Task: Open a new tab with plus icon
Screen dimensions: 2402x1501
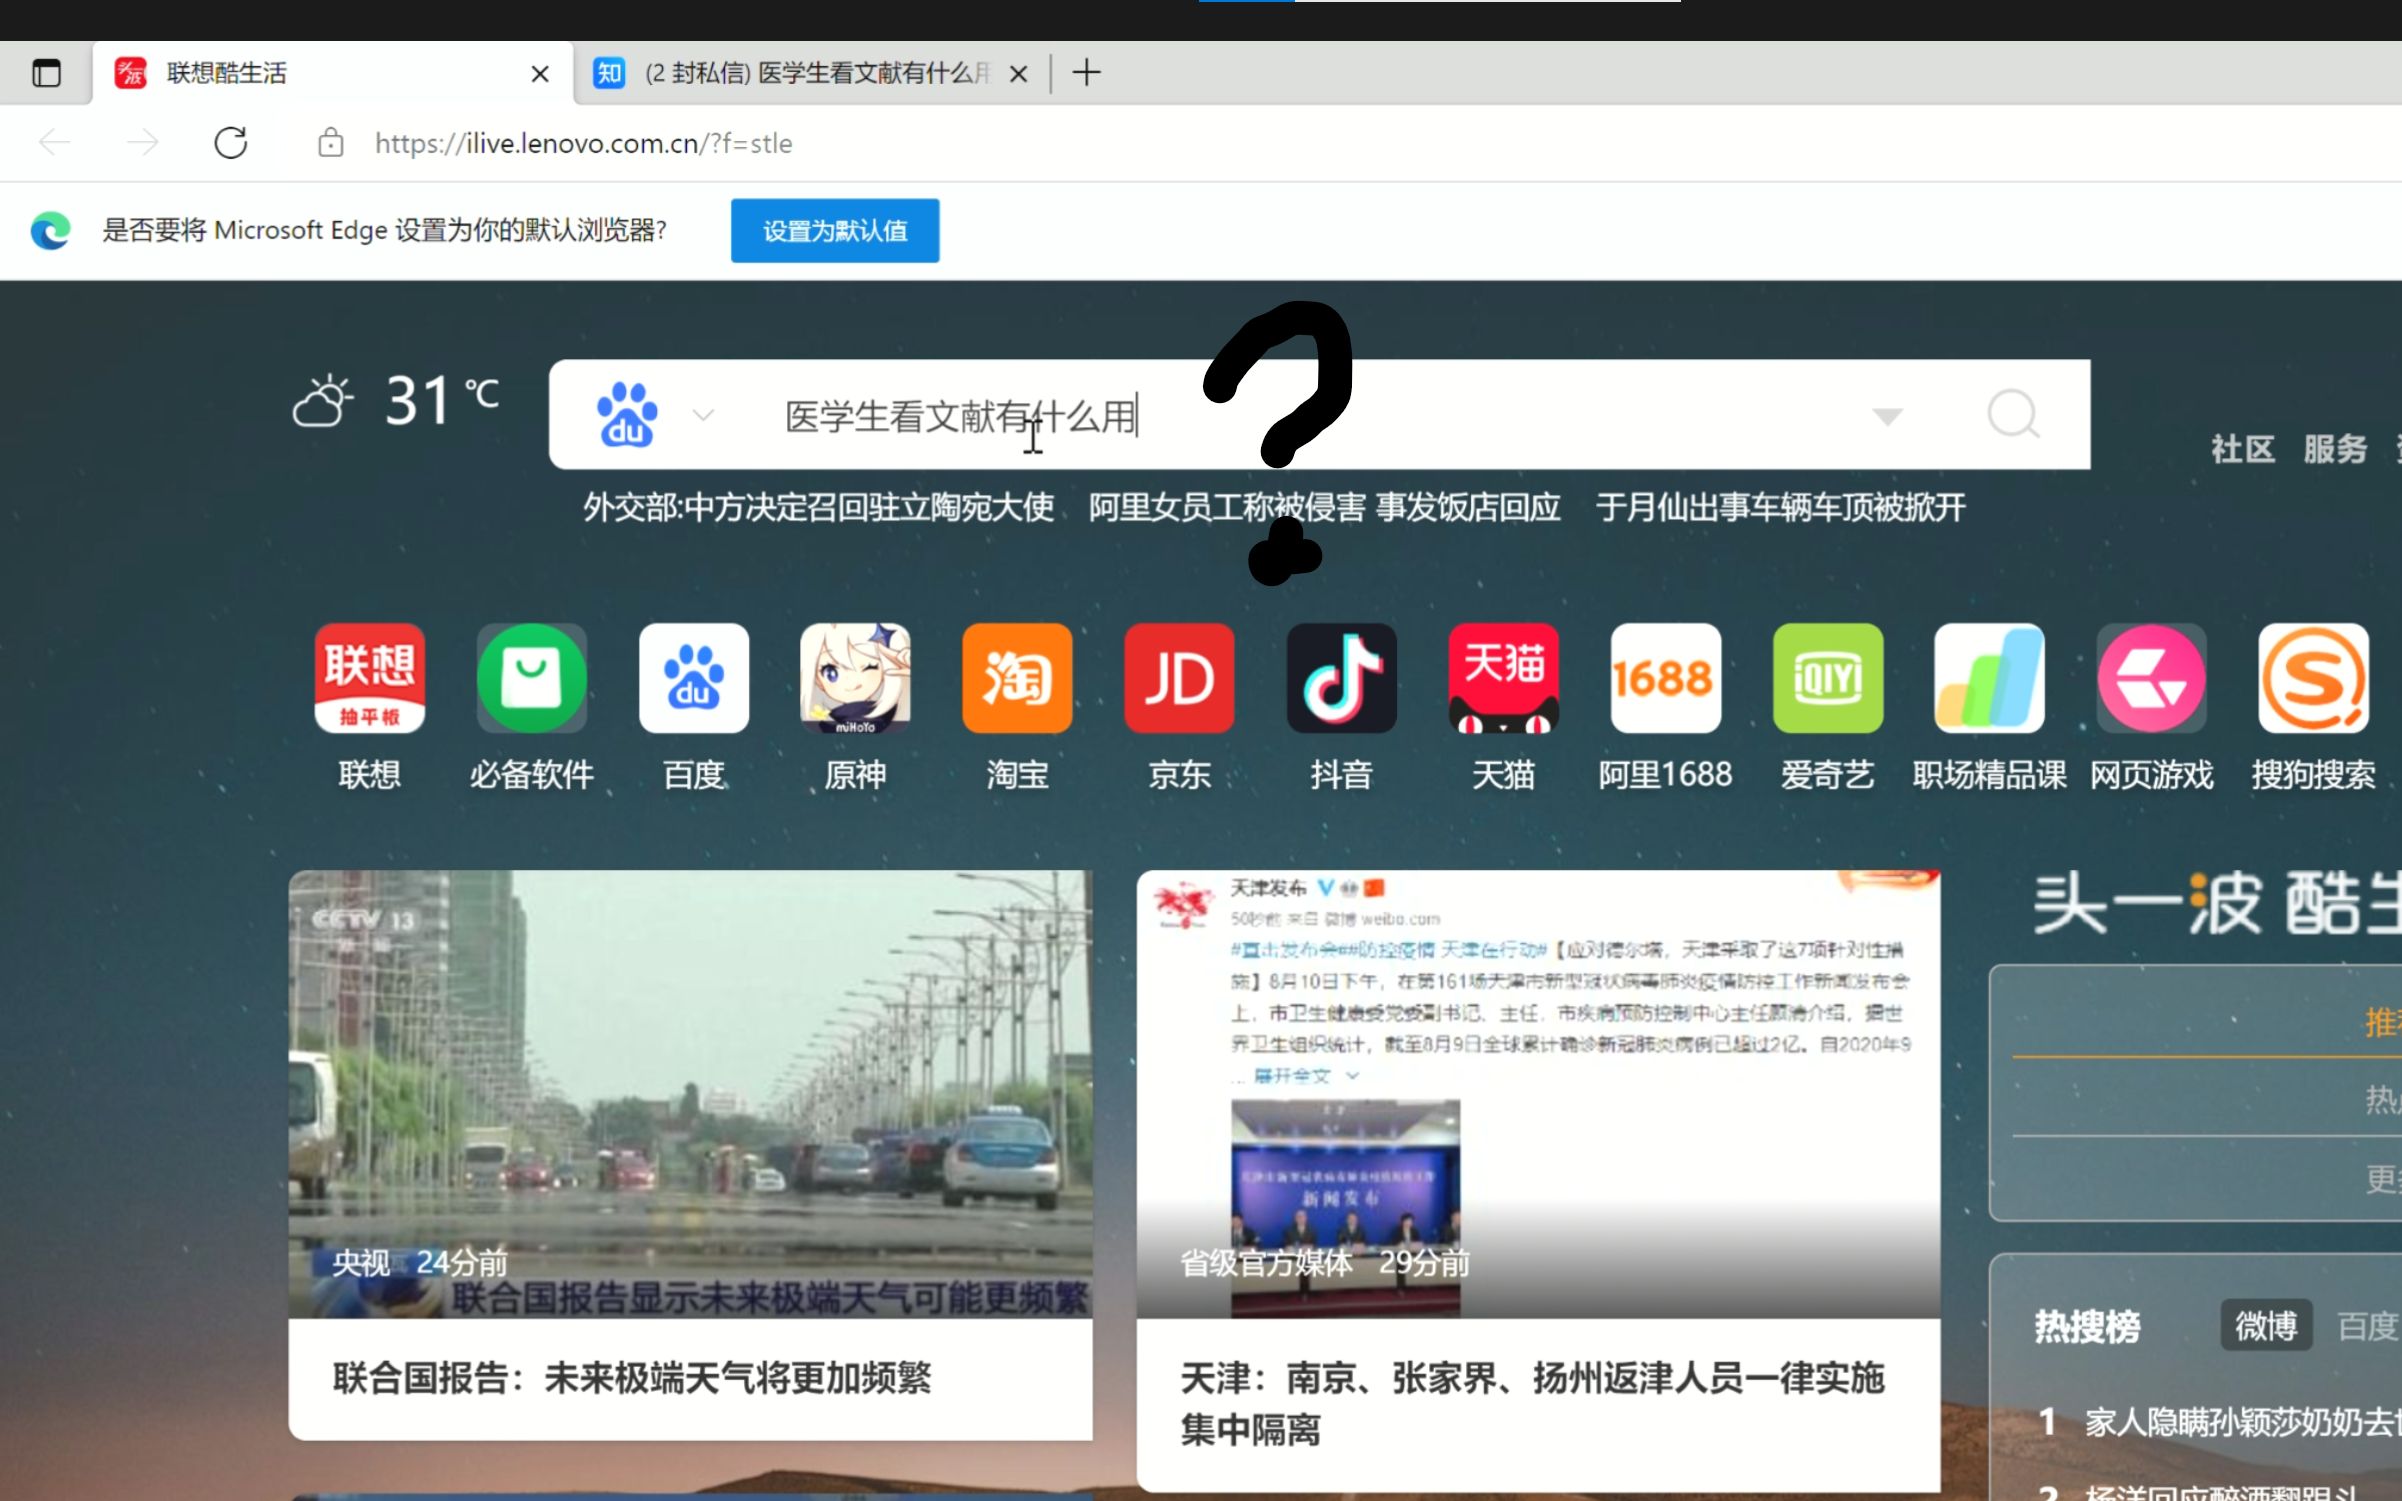Action: 1086,73
